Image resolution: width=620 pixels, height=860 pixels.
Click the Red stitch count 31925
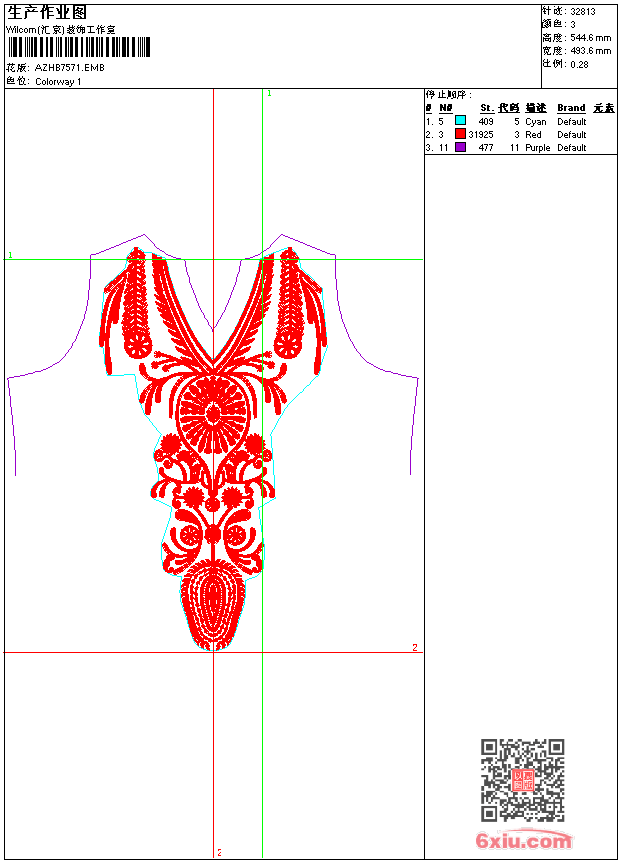coord(481,135)
